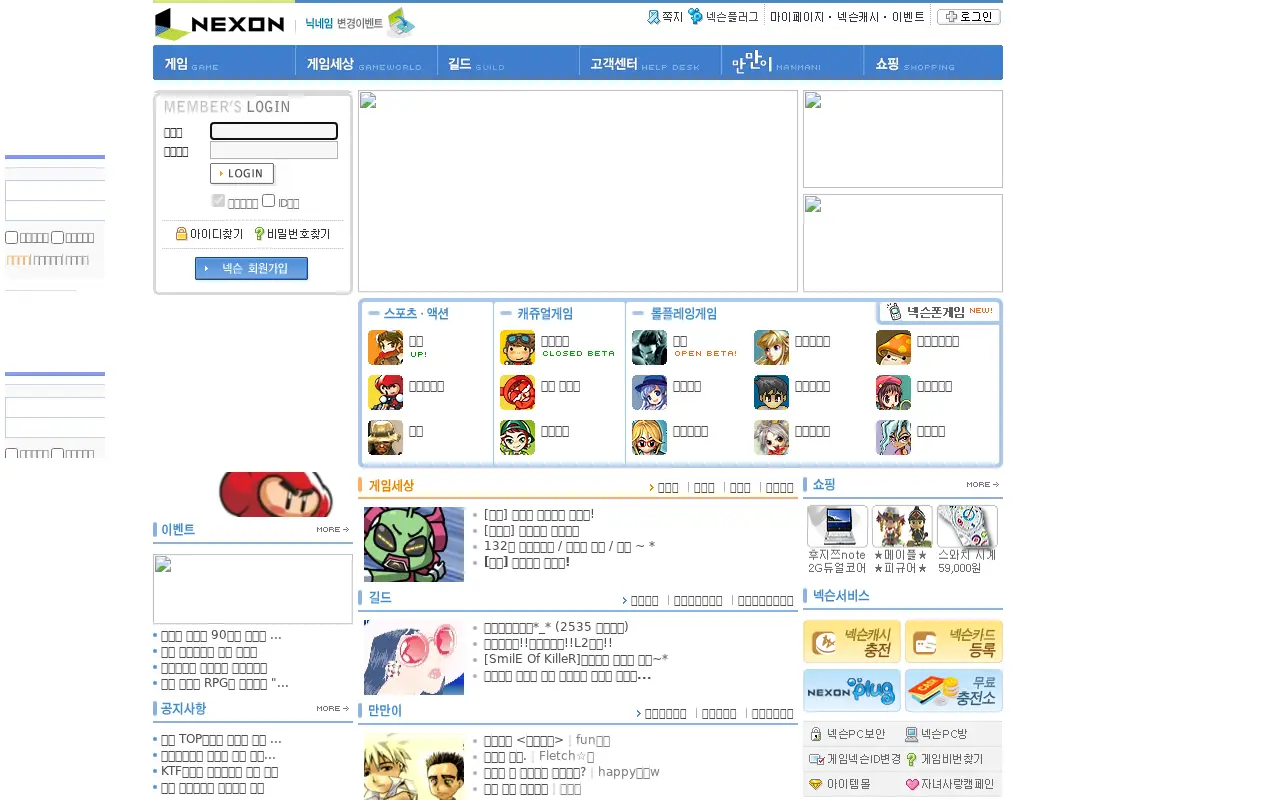Viewport: 1280px width, 800px height.
Task: Open the angry red ball game icon
Action: point(517,392)
